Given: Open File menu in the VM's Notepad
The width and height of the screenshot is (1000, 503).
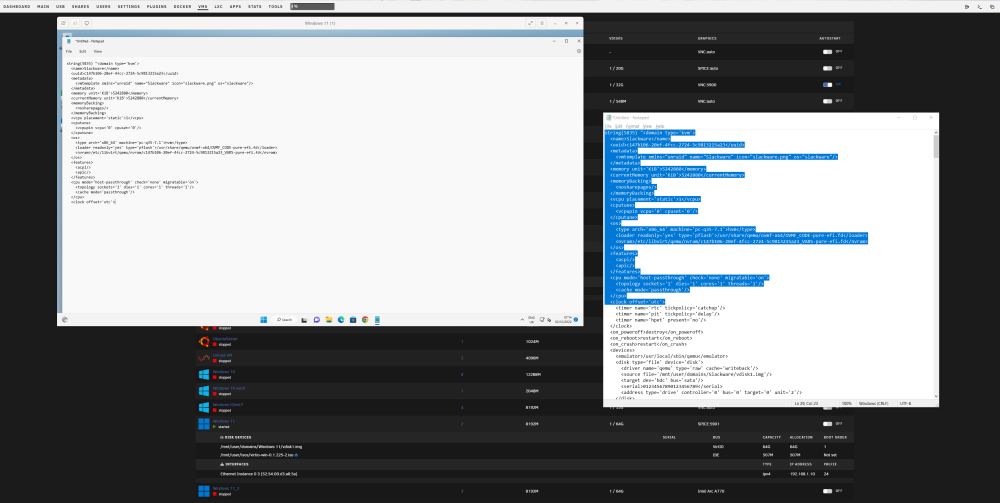Looking at the screenshot, I should tap(68, 51).
